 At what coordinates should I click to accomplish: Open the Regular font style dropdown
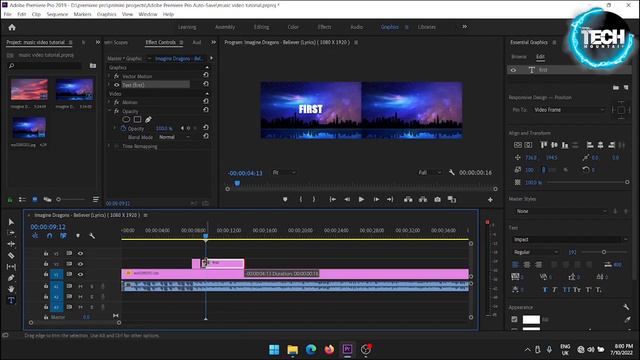pos(536,252)
